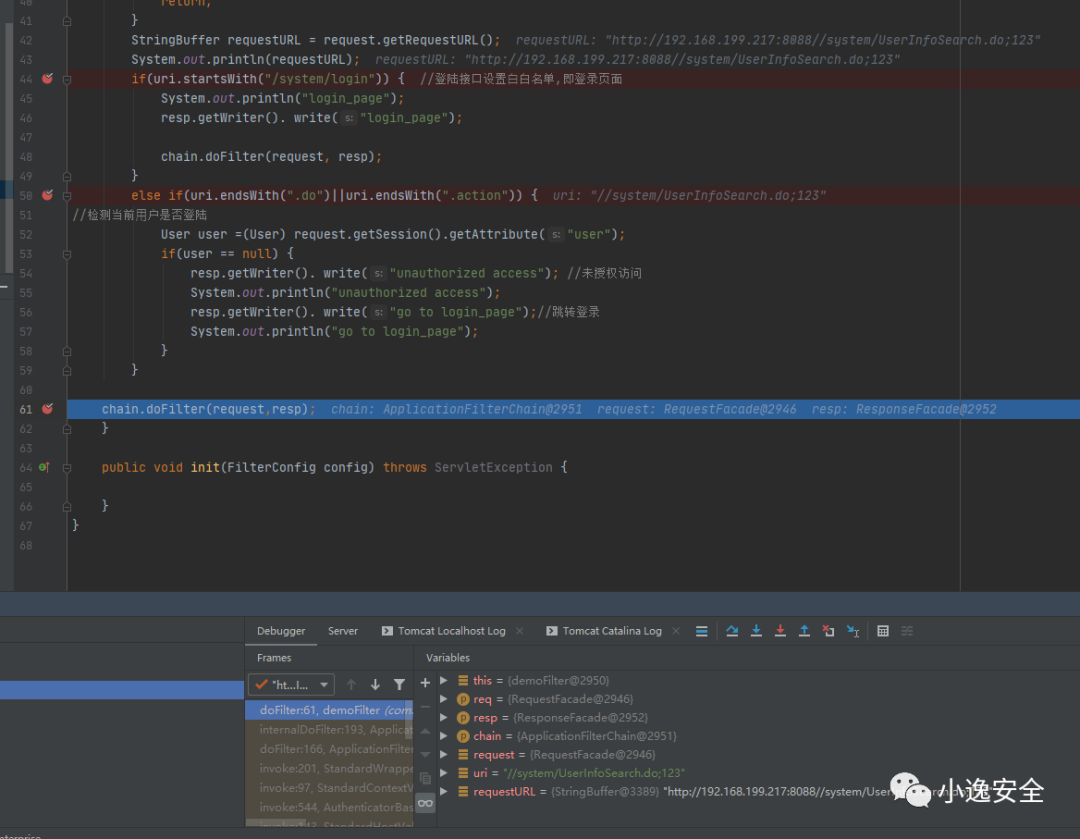Click the init method name on line 64

pyautogui.click(x=205, y=468)
